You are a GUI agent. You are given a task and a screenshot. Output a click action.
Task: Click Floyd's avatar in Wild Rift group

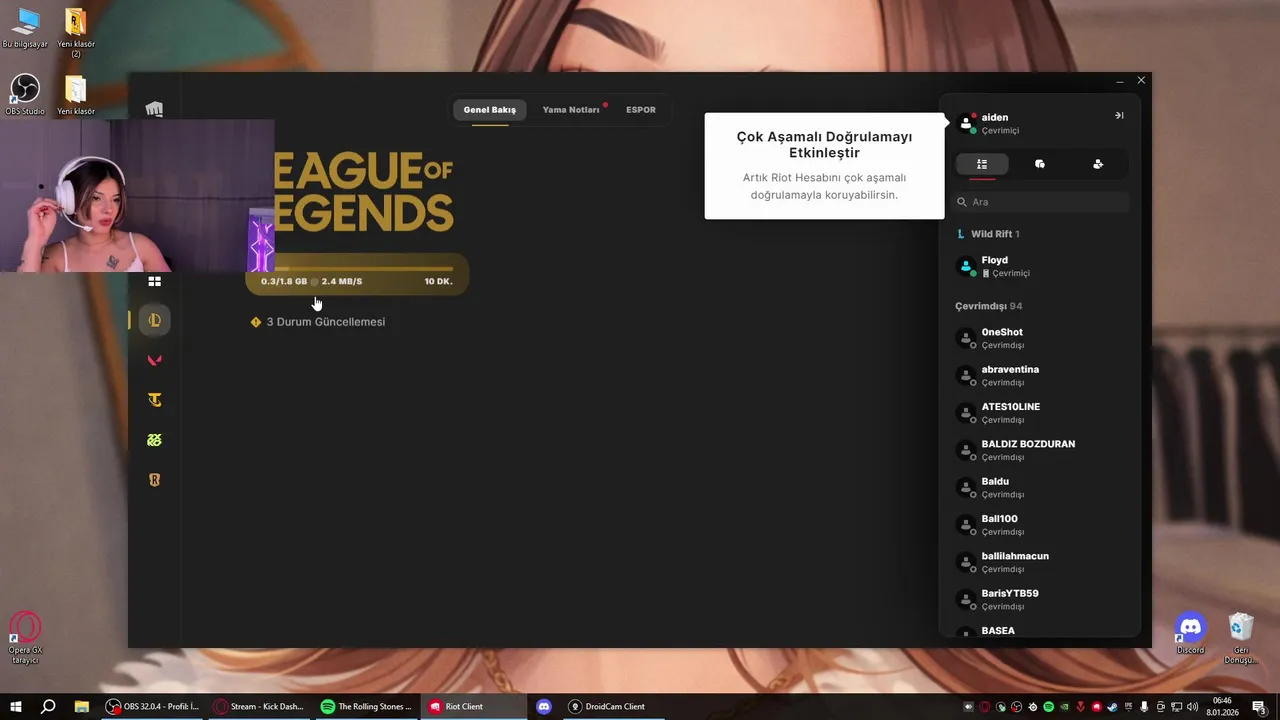(x=966, y=266)
